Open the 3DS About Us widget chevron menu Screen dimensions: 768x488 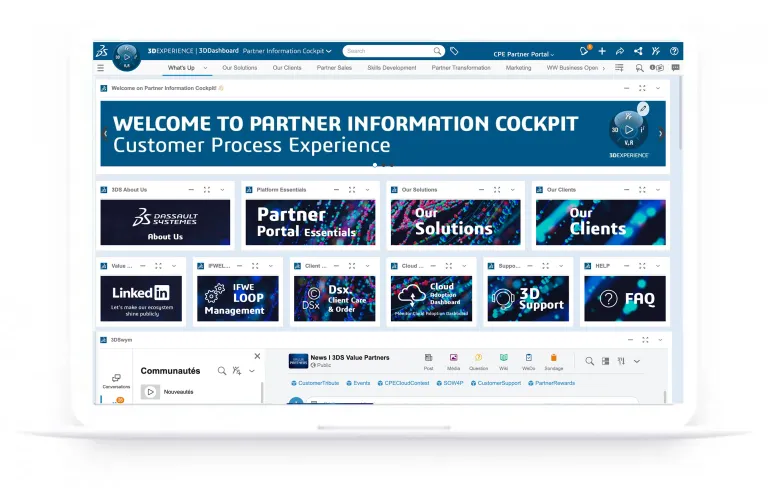[x=222, y=190]
